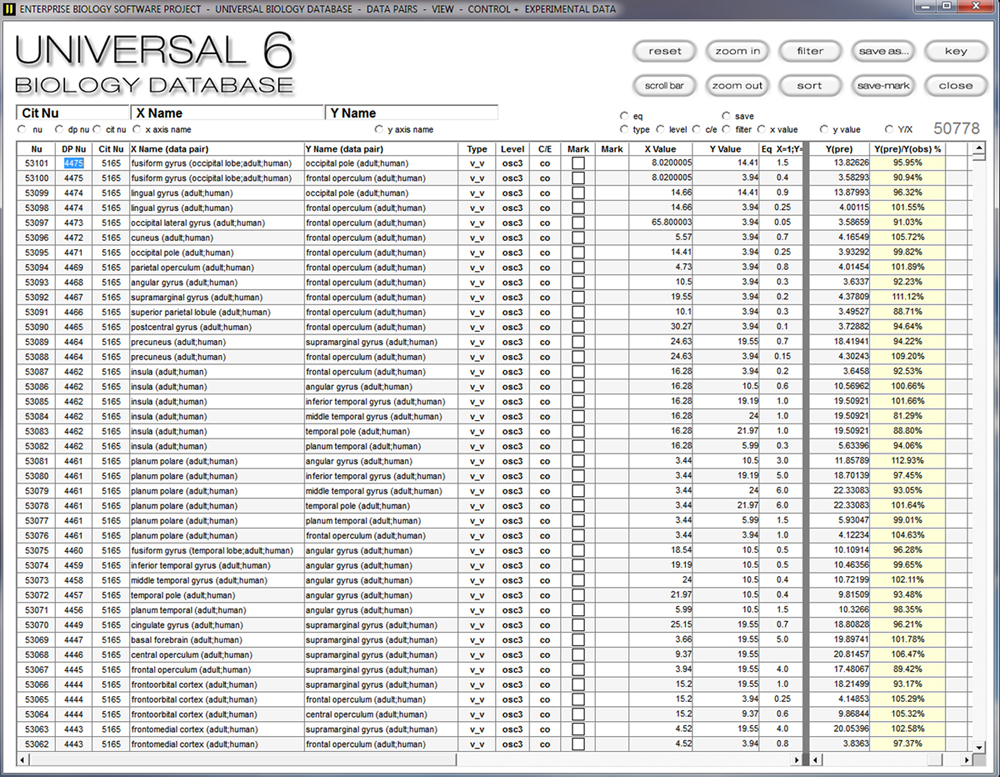Open the filter button
The image size is (1000, 777).
[x=810, y=51]
